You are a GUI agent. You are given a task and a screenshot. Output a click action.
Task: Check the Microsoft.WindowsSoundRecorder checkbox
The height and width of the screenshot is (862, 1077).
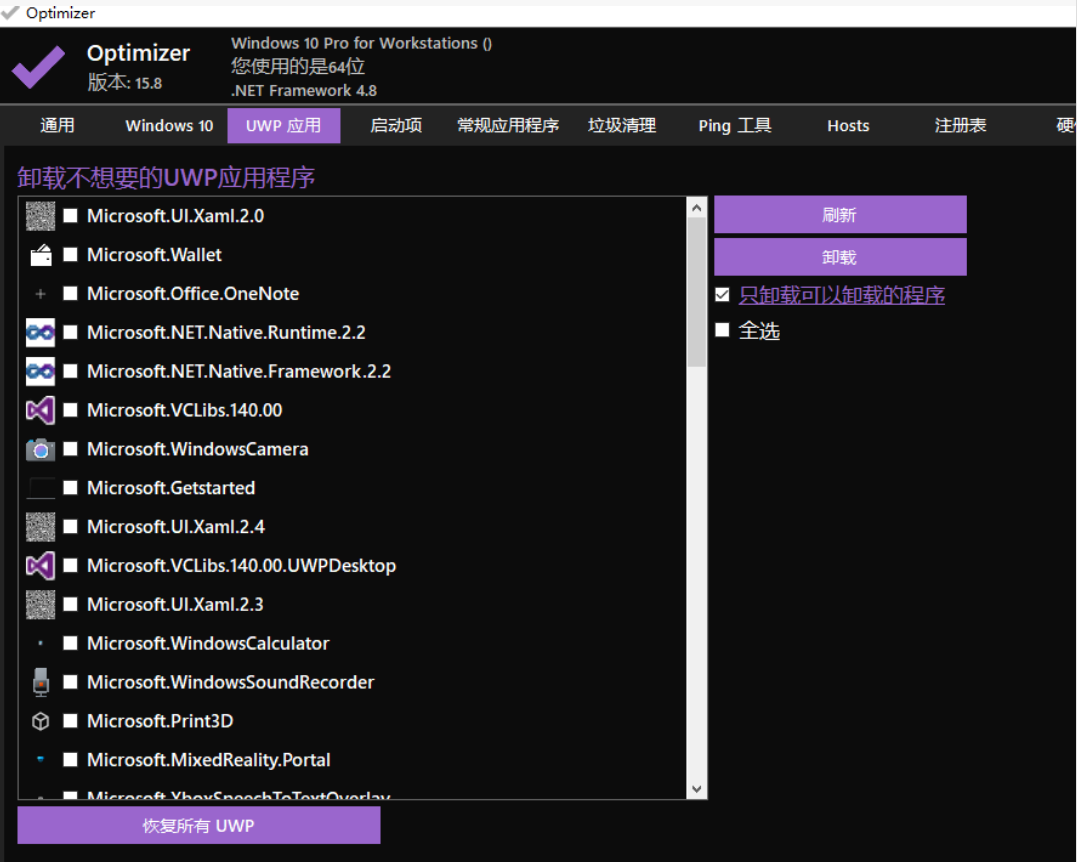[x=70, y=682]
